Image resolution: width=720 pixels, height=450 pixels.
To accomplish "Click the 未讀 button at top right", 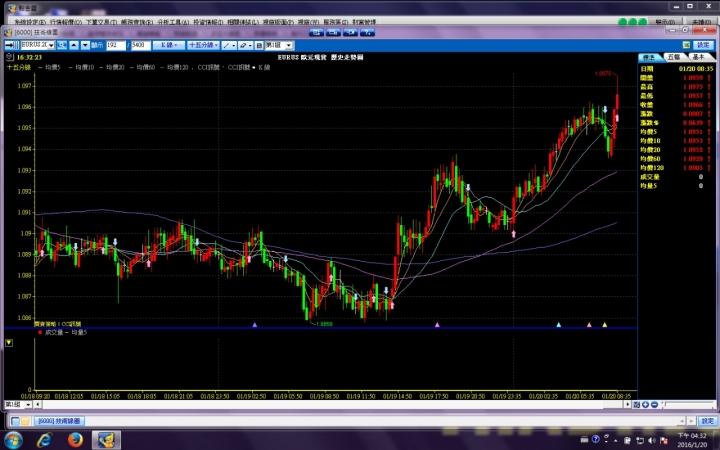I will [x=701, y=22].
